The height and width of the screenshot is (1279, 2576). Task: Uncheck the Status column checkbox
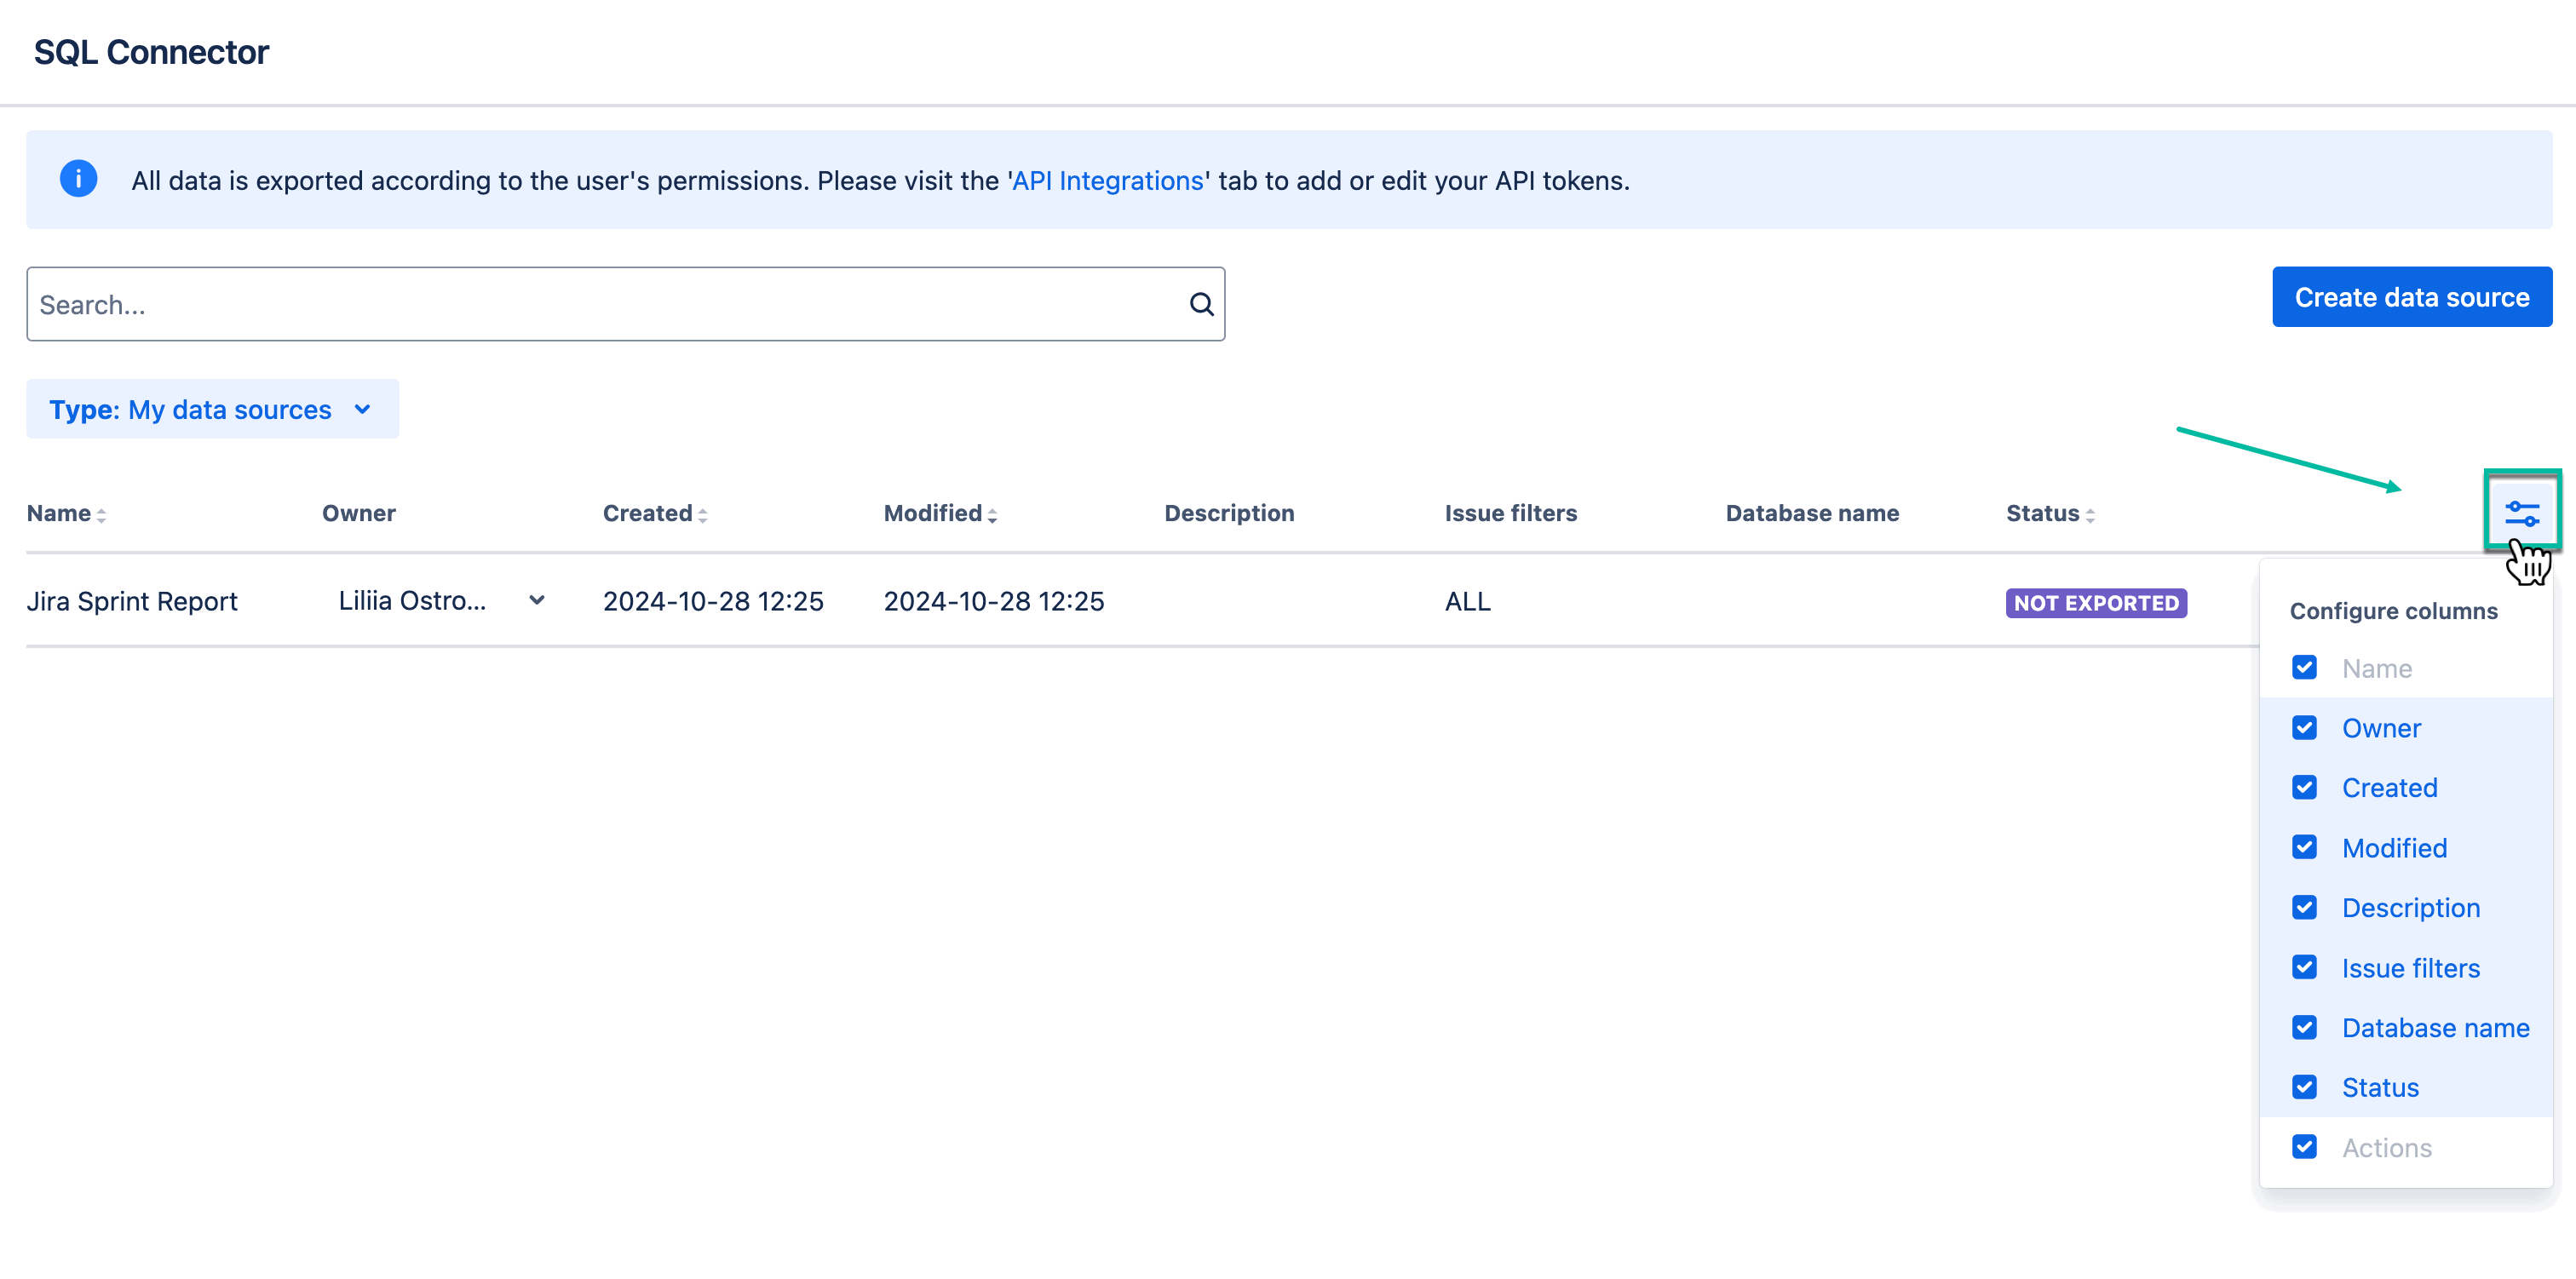(2305, 1087)
